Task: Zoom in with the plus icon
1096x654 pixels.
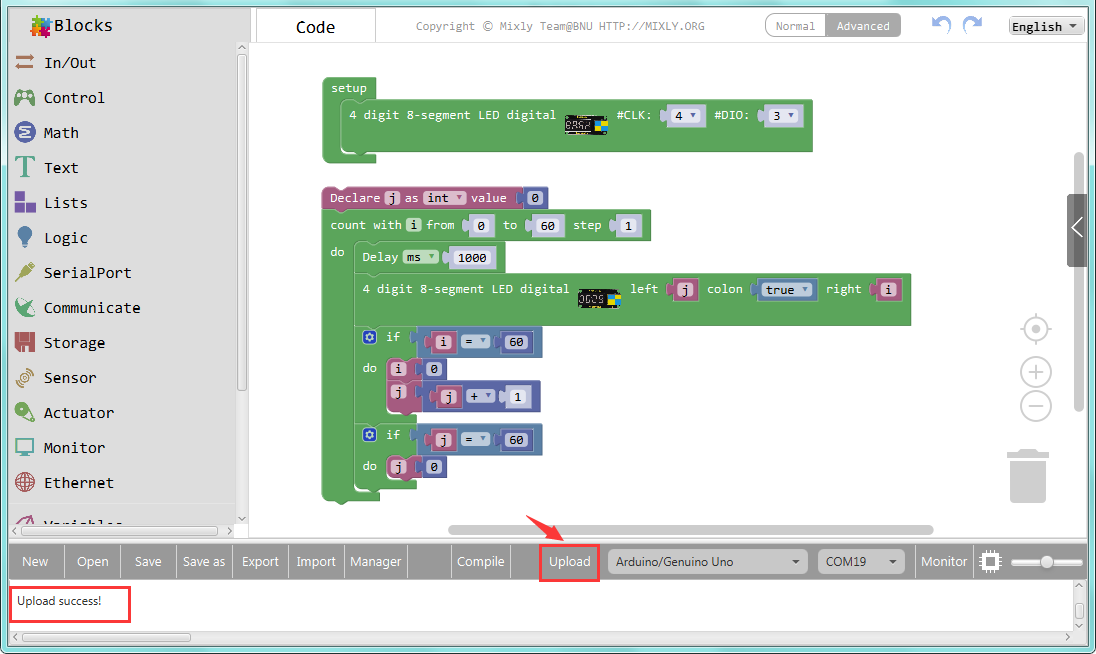Action: [x=1036, y=373]
